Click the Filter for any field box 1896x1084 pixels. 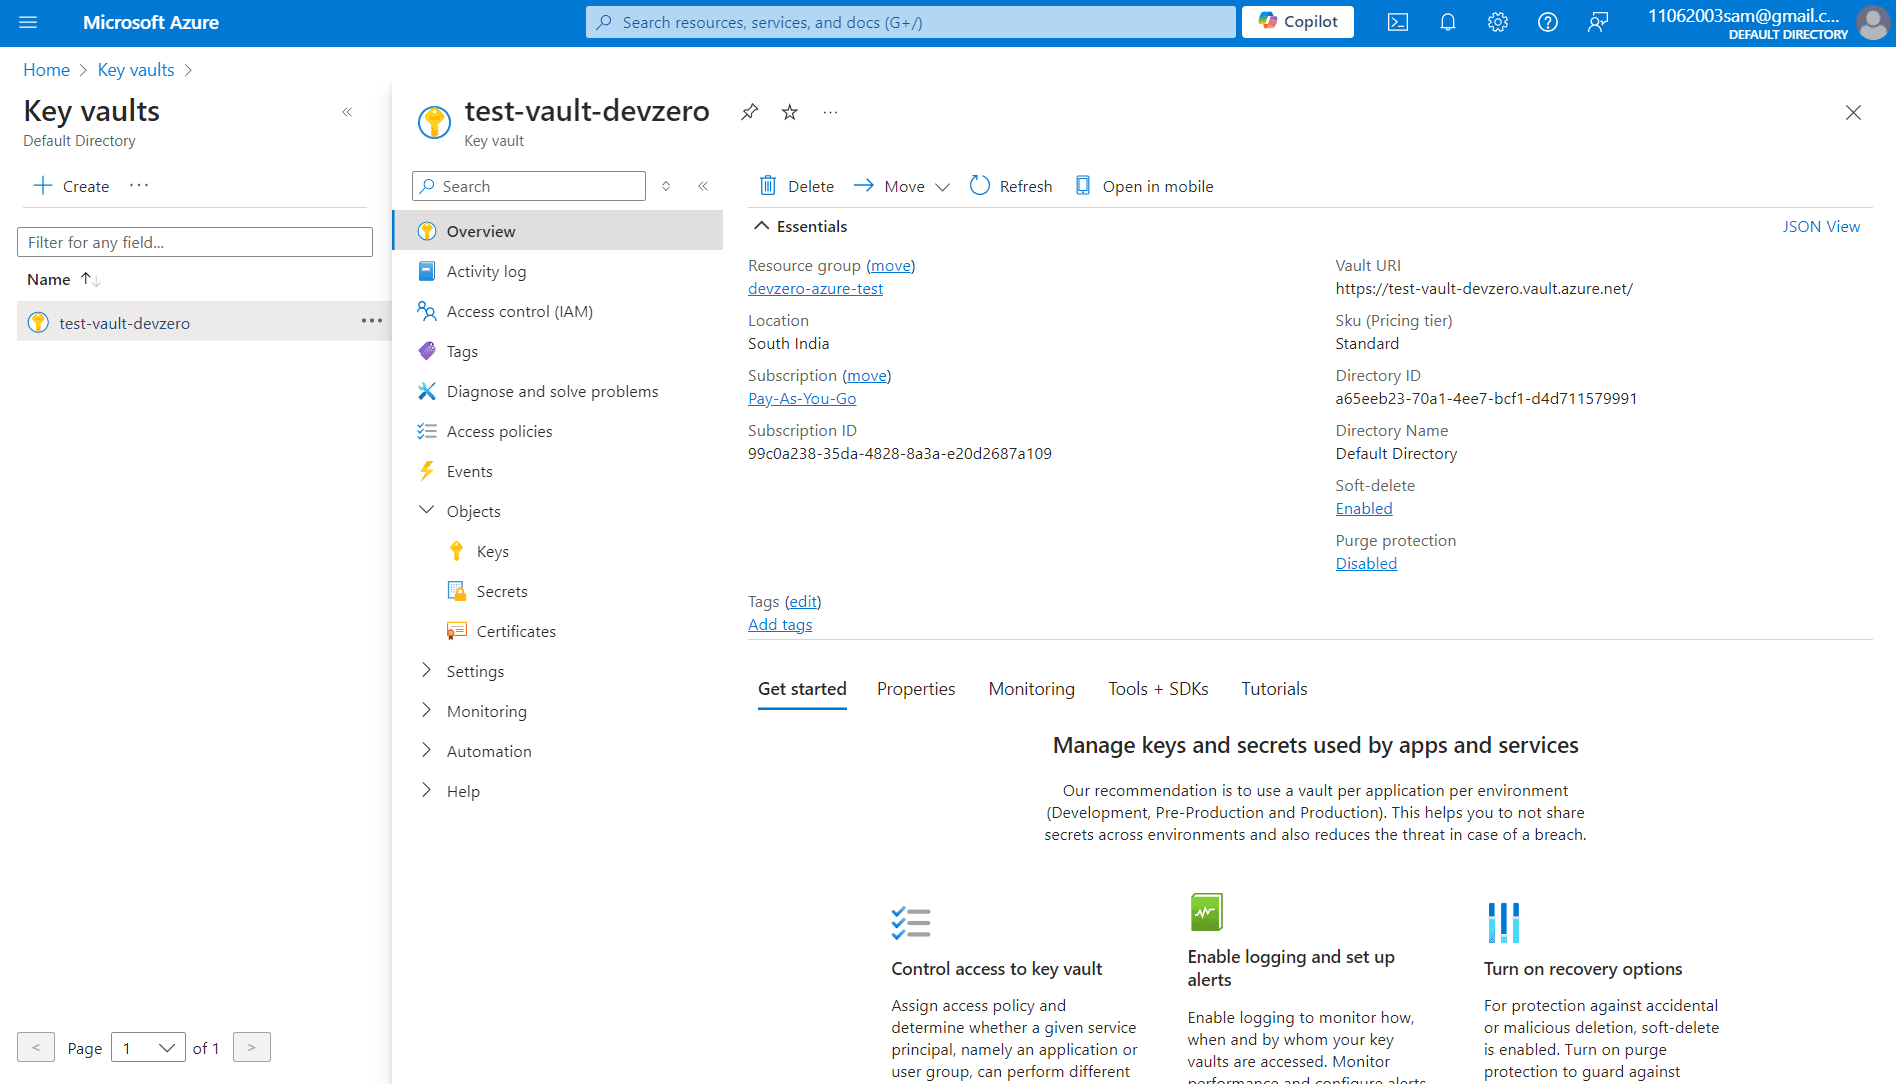click(x=195, y=242)
